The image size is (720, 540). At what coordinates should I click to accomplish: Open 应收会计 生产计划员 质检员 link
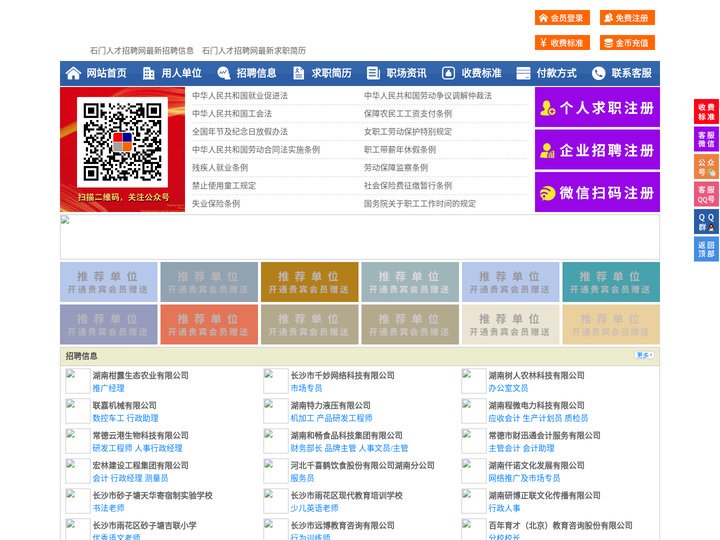[x=538, y=418]
